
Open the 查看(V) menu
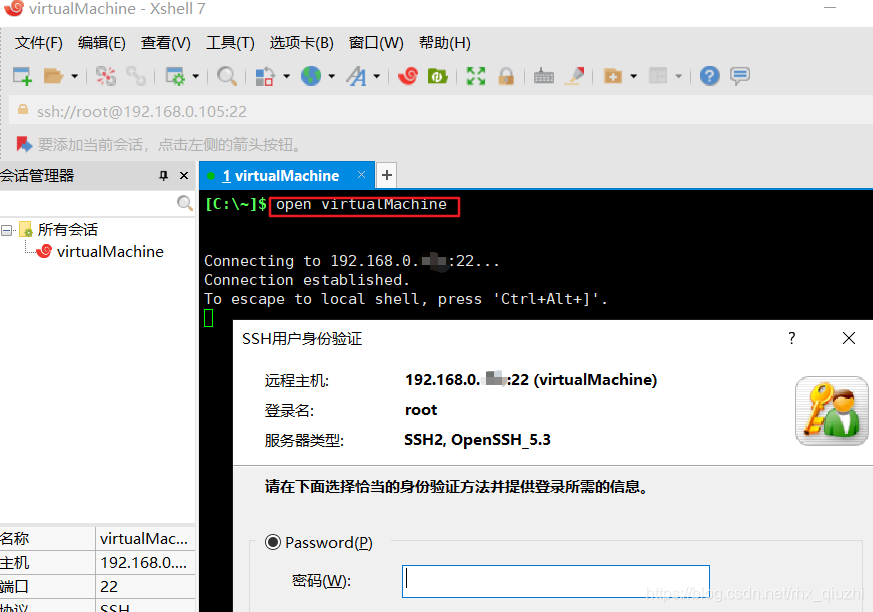[x=166, y=43]
